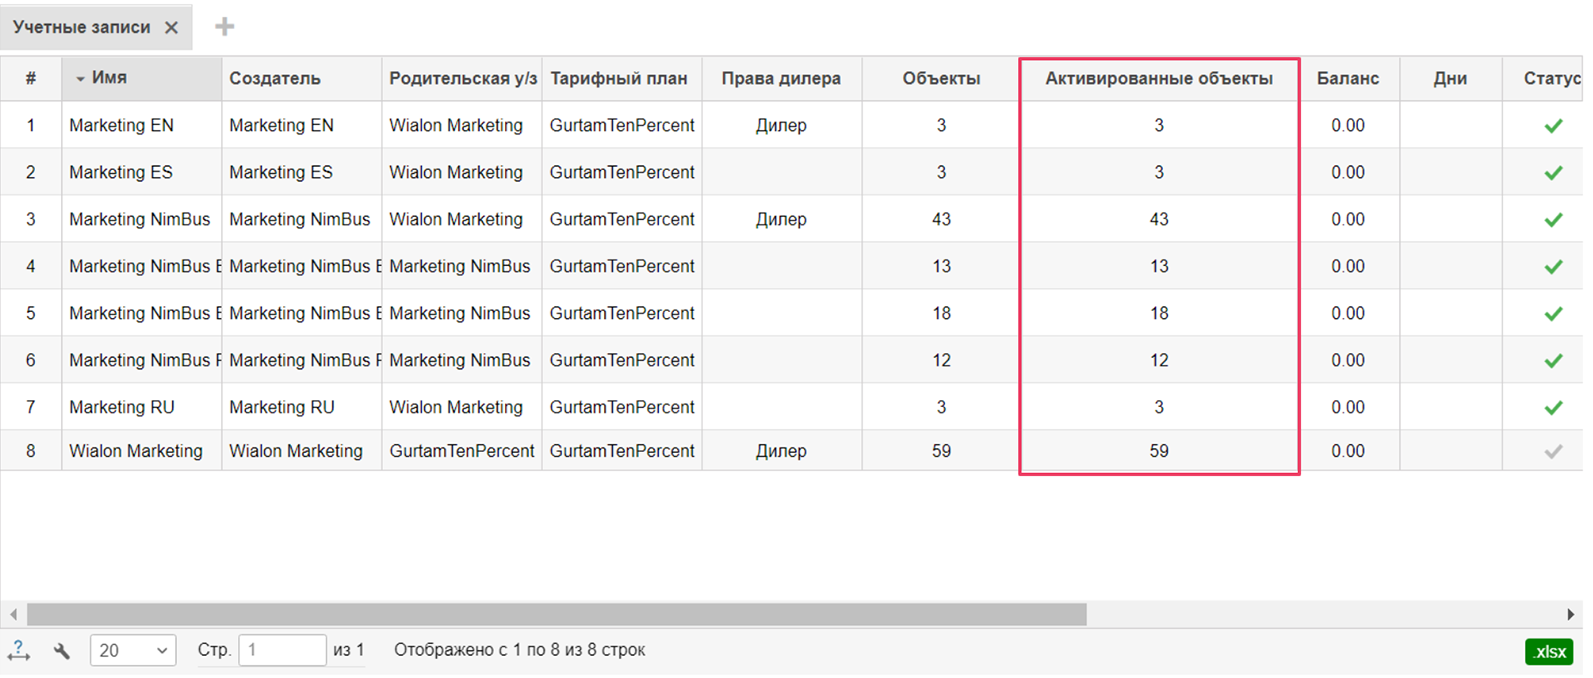
Task: Click the column auto-width icon in footer
Action: pyautogui.click(x=18, y=651)
